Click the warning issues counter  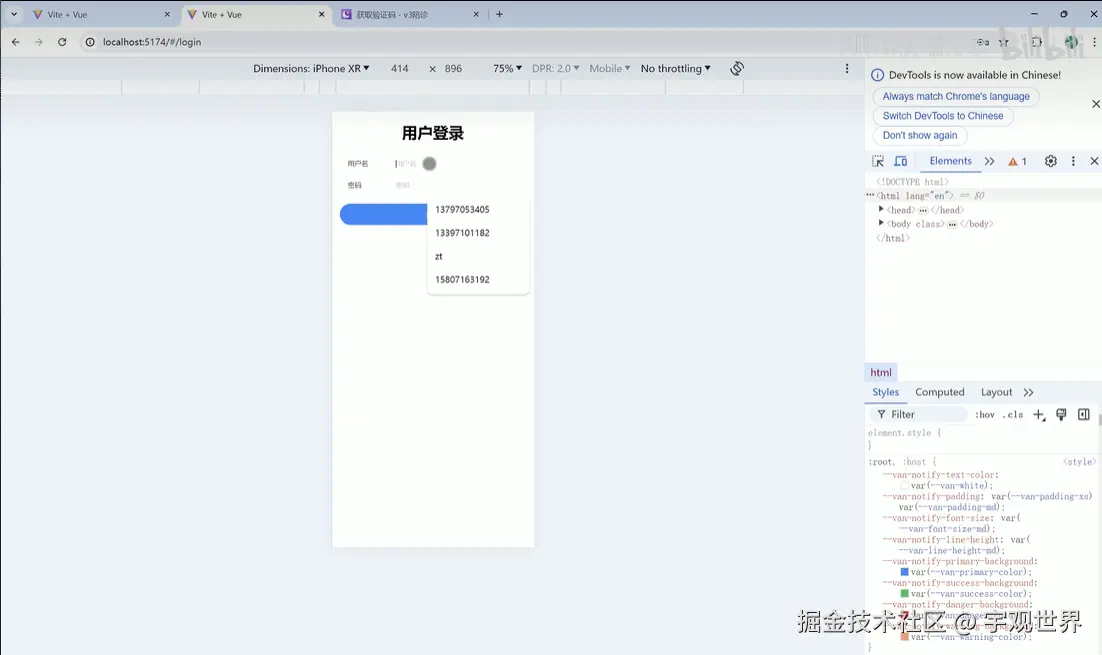pos(1018,162)
